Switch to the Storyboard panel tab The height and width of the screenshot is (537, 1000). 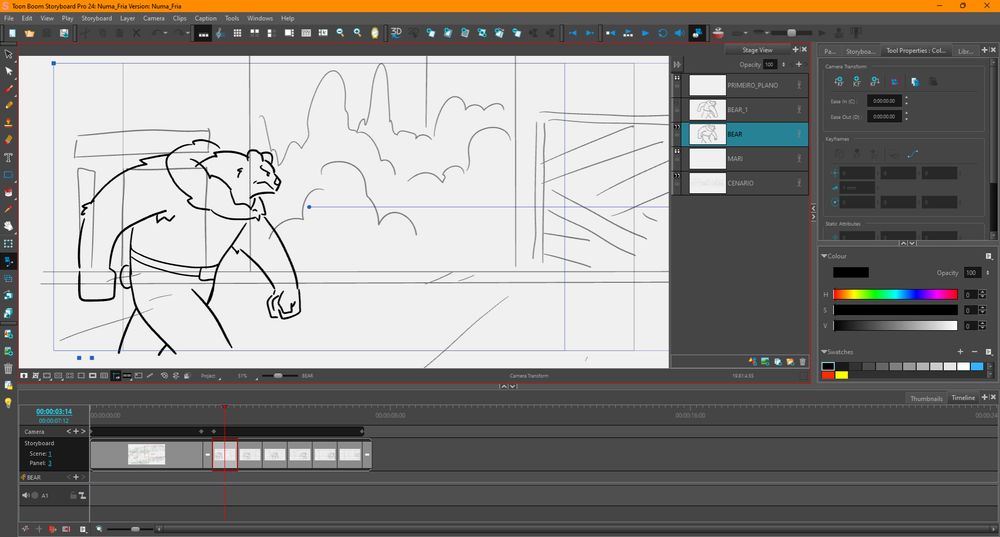pyautogui.click(x=860, y=51)
